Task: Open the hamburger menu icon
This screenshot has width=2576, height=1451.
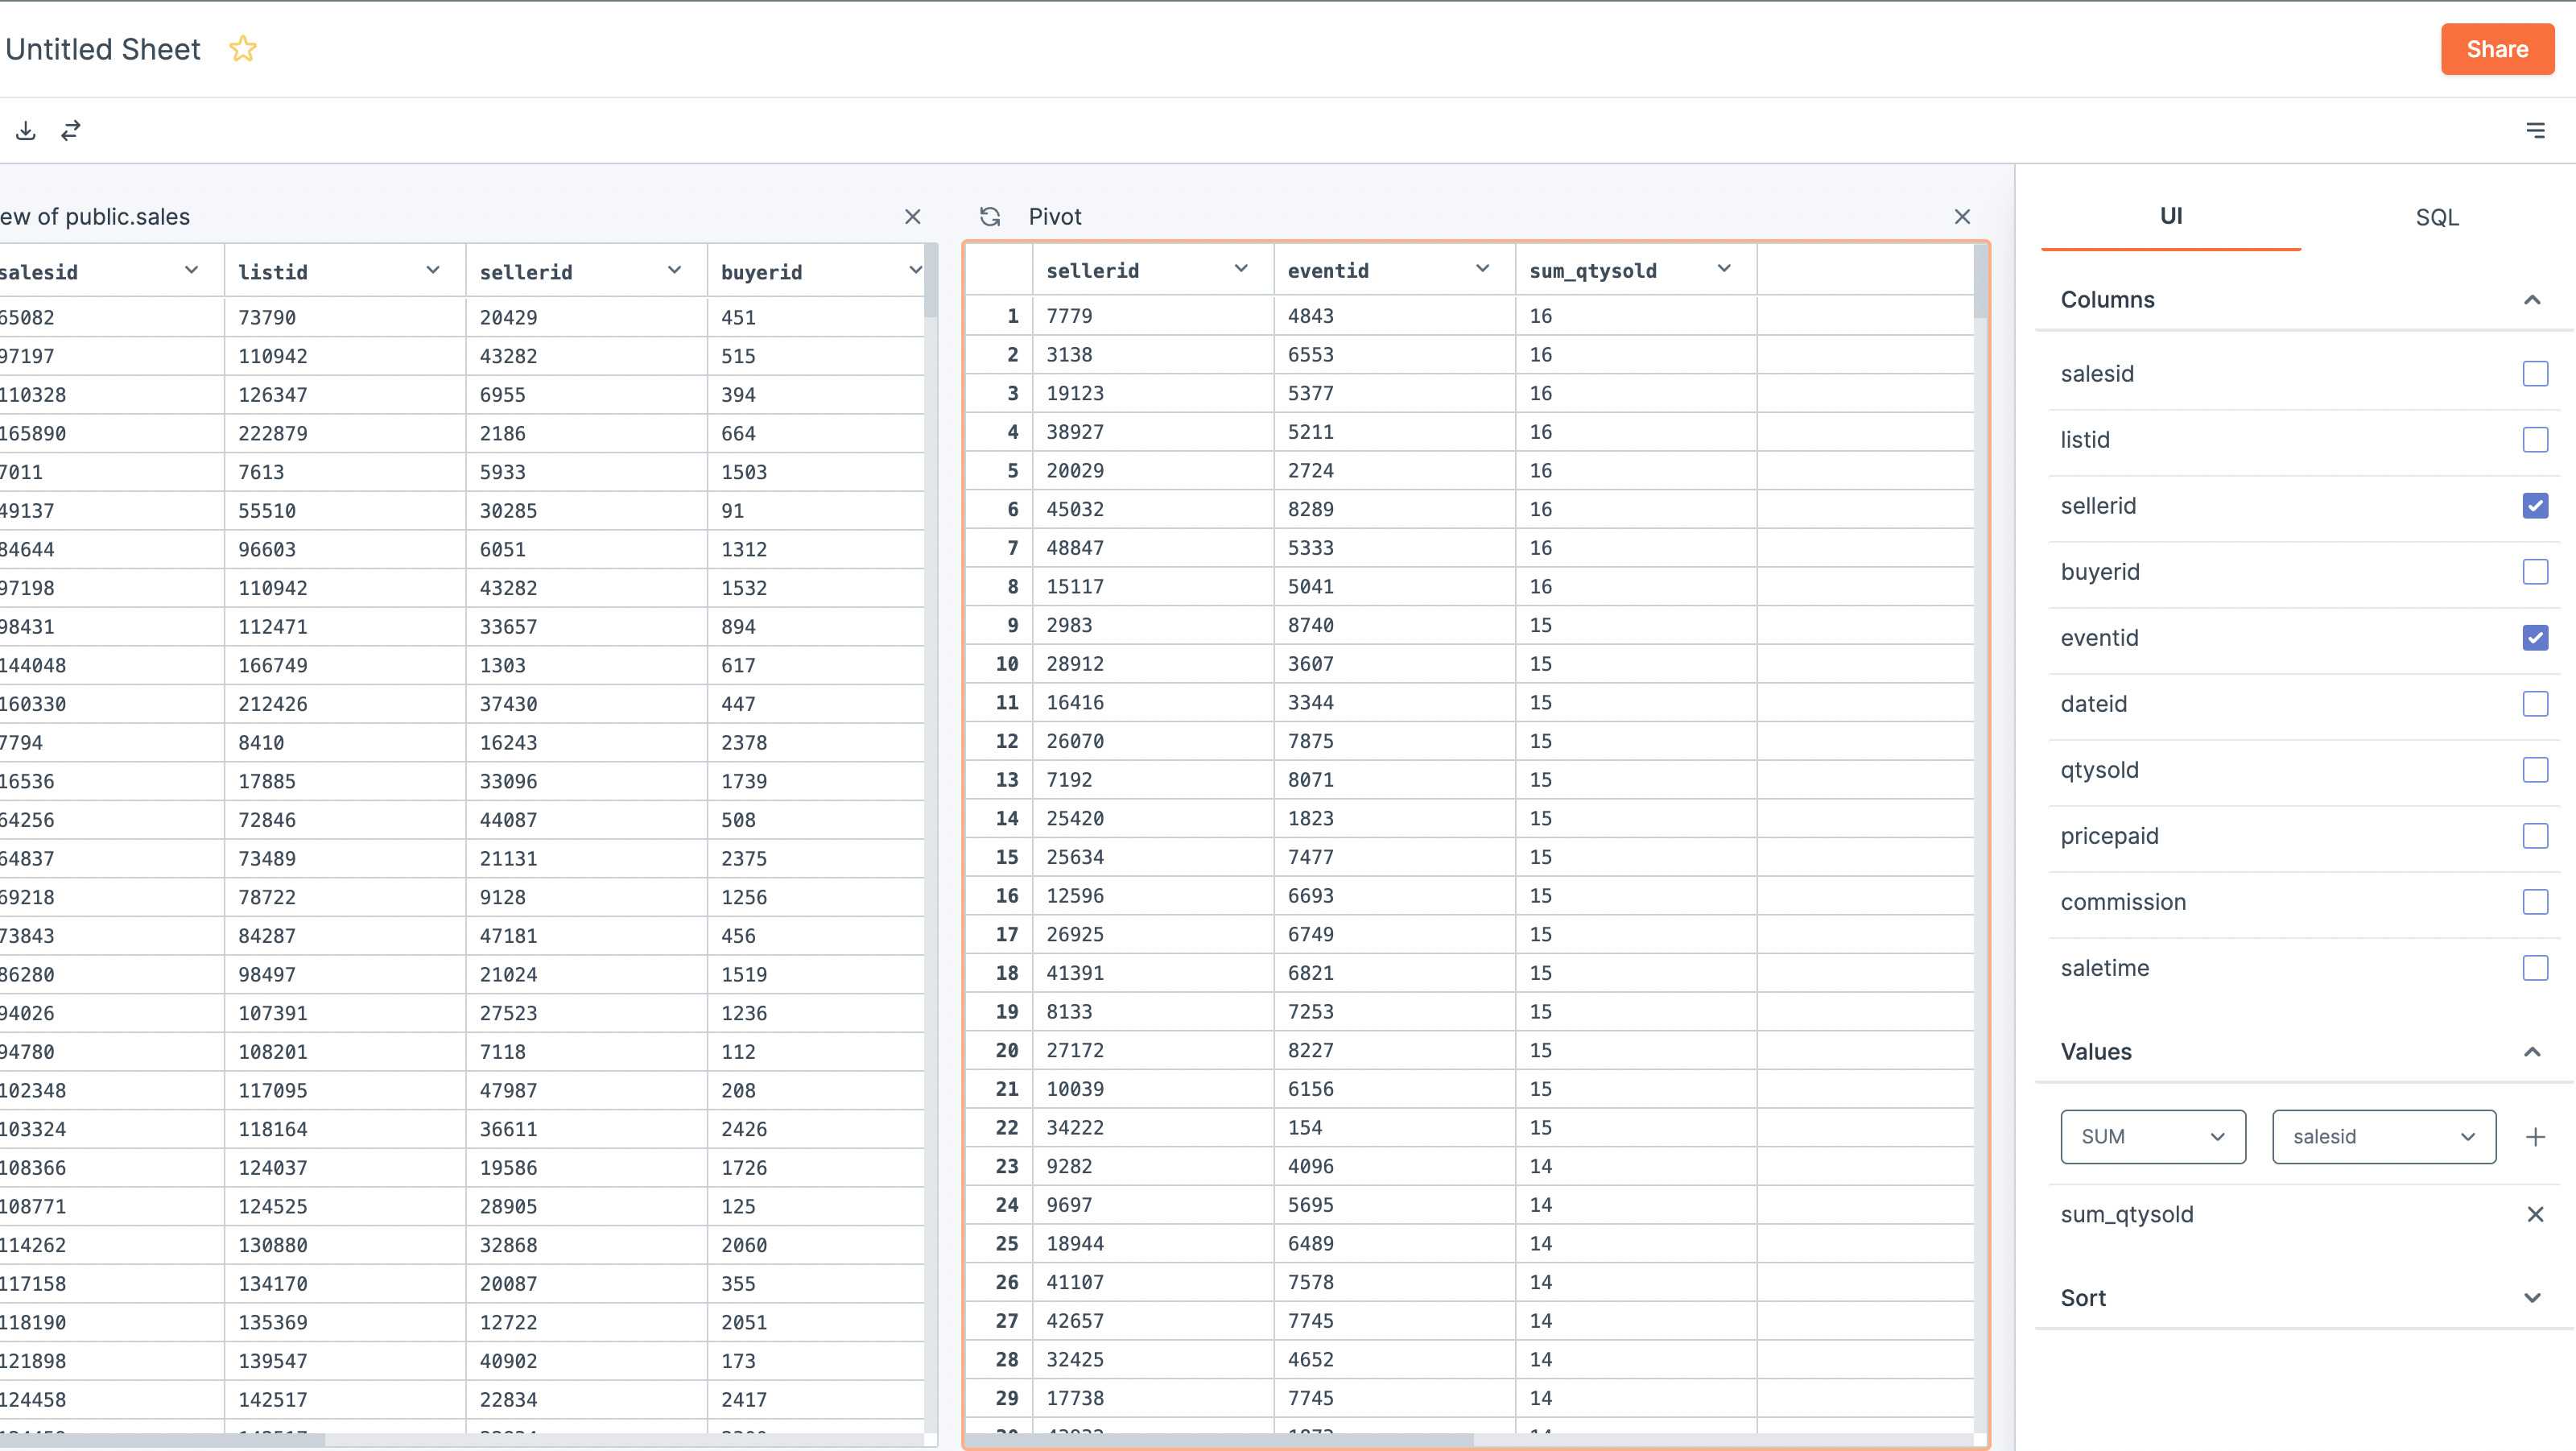Action: pyautogui.click(x=2535, y=131)
